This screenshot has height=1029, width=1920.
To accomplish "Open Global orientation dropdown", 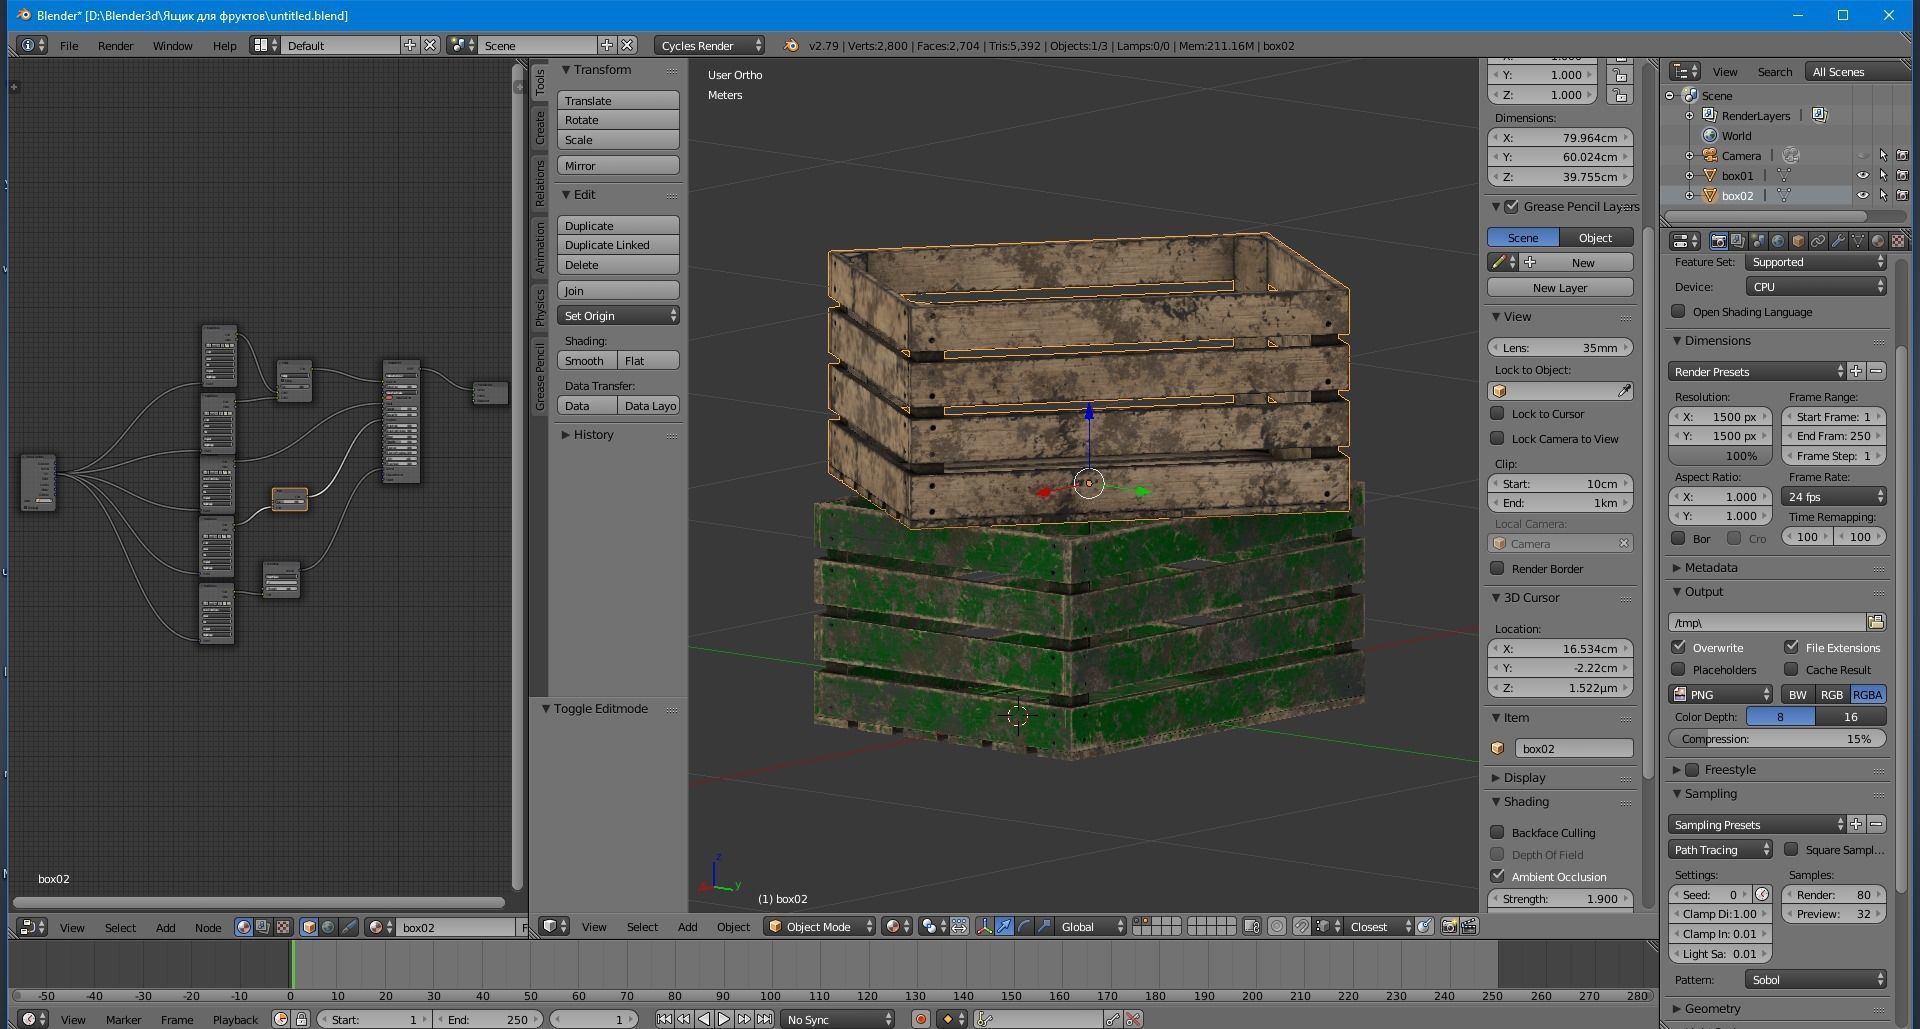I will (x=1091, y=927).
